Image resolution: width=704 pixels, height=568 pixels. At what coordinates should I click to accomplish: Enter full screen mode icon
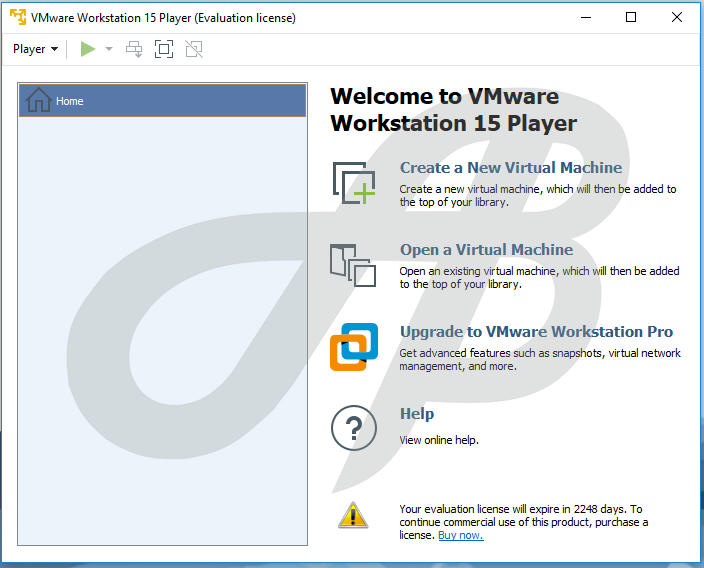[x=164, y=49]
